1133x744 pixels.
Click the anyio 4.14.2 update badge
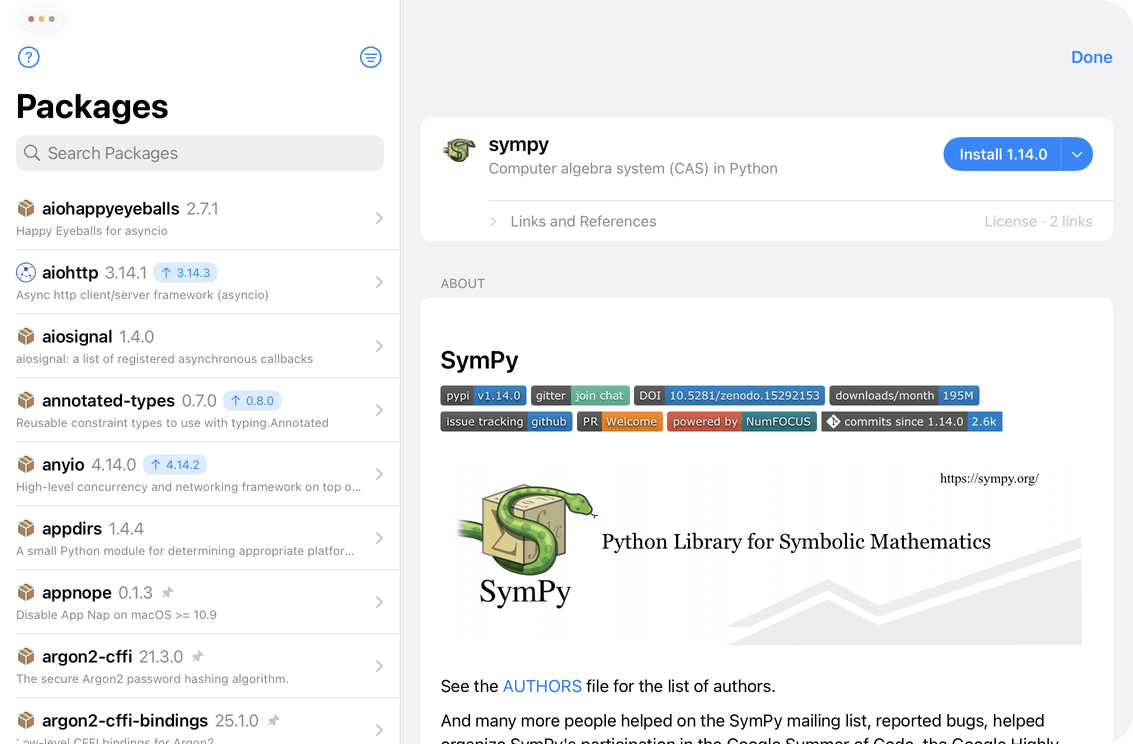coord(175,465)
